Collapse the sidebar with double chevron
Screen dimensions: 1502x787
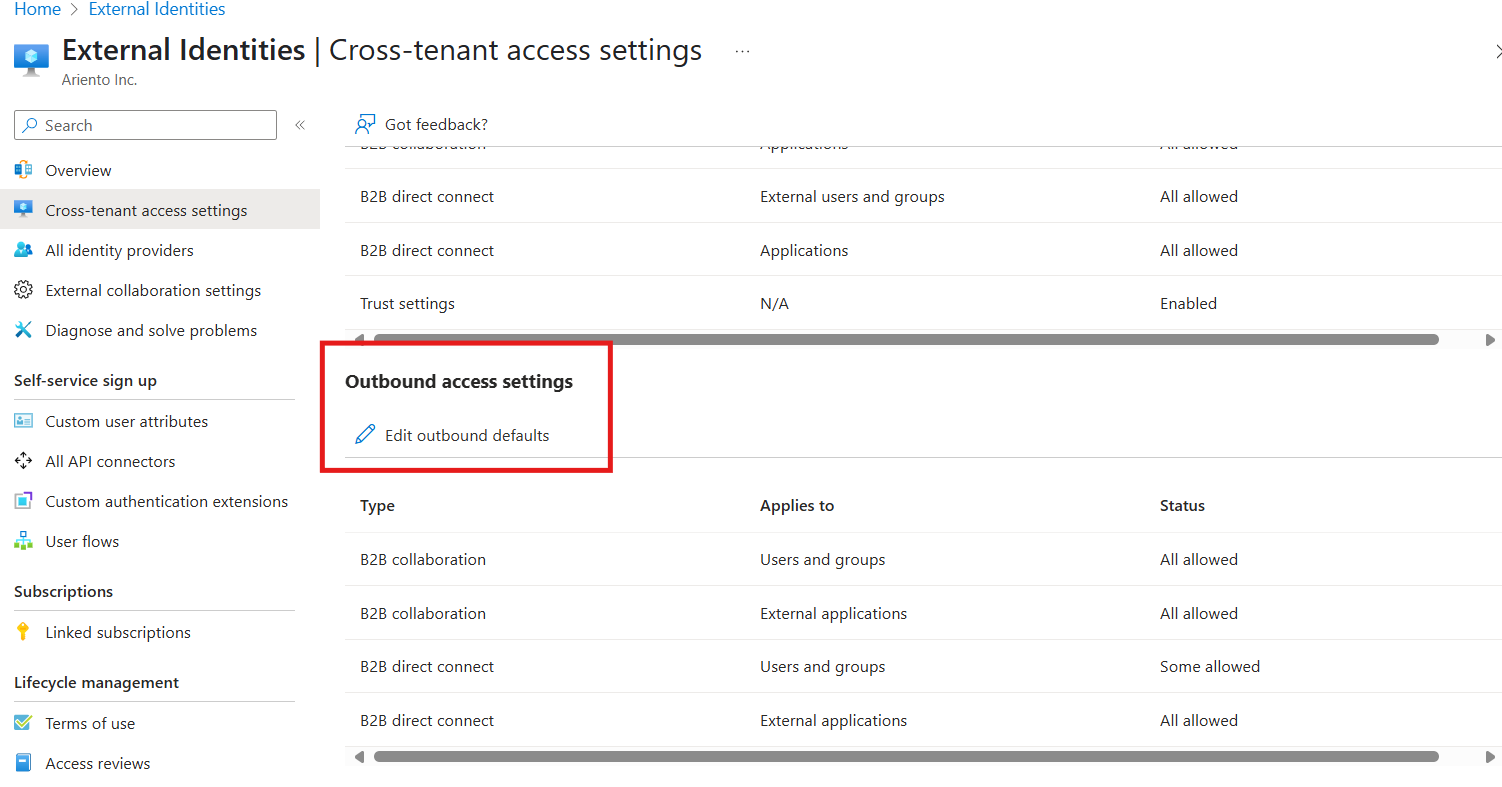click(x=299, y=125)
